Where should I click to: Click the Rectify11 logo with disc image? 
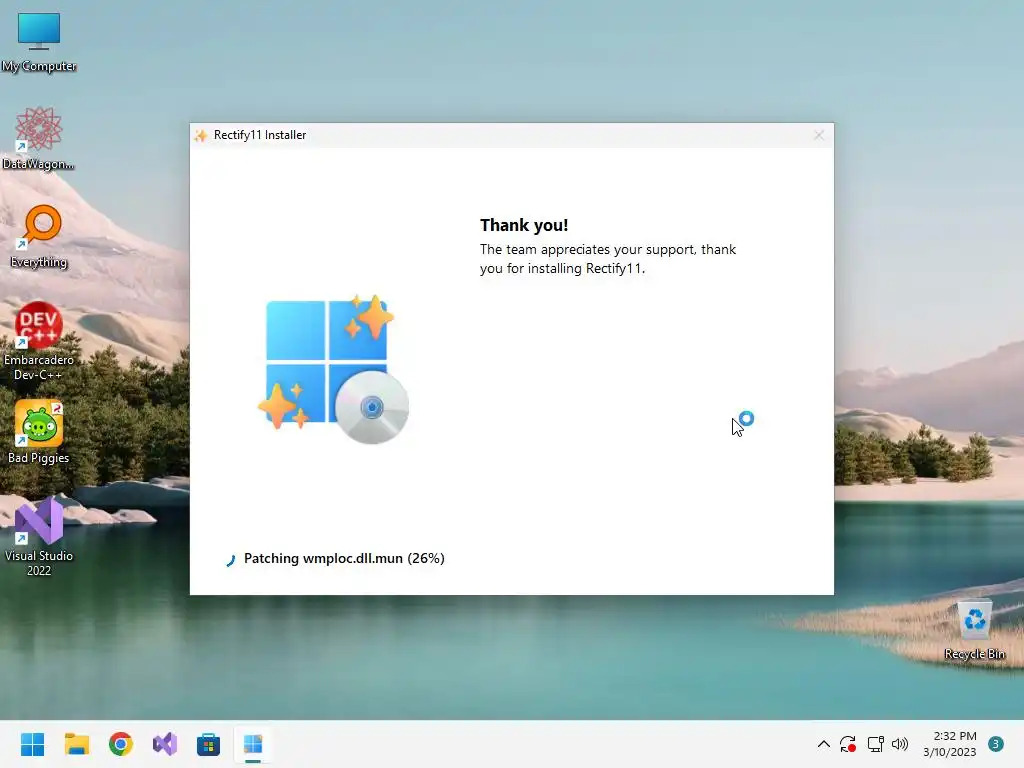pyautogui.click(x=334, y=369)
